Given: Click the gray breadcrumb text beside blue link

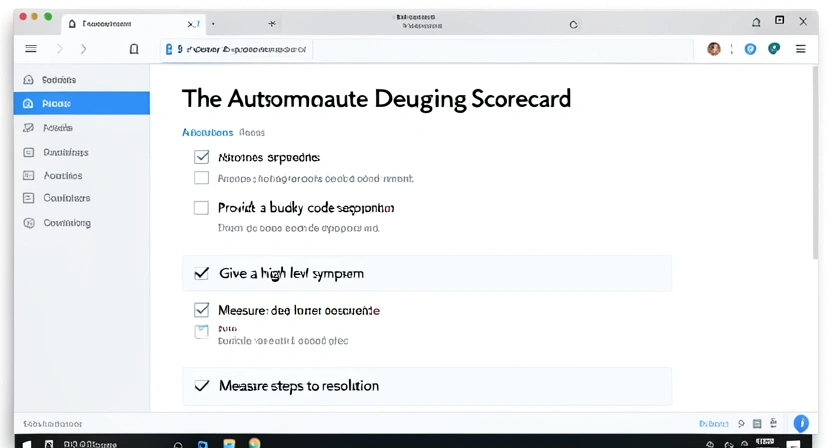Looking at the screenshot, I should [x=252, y=132].
